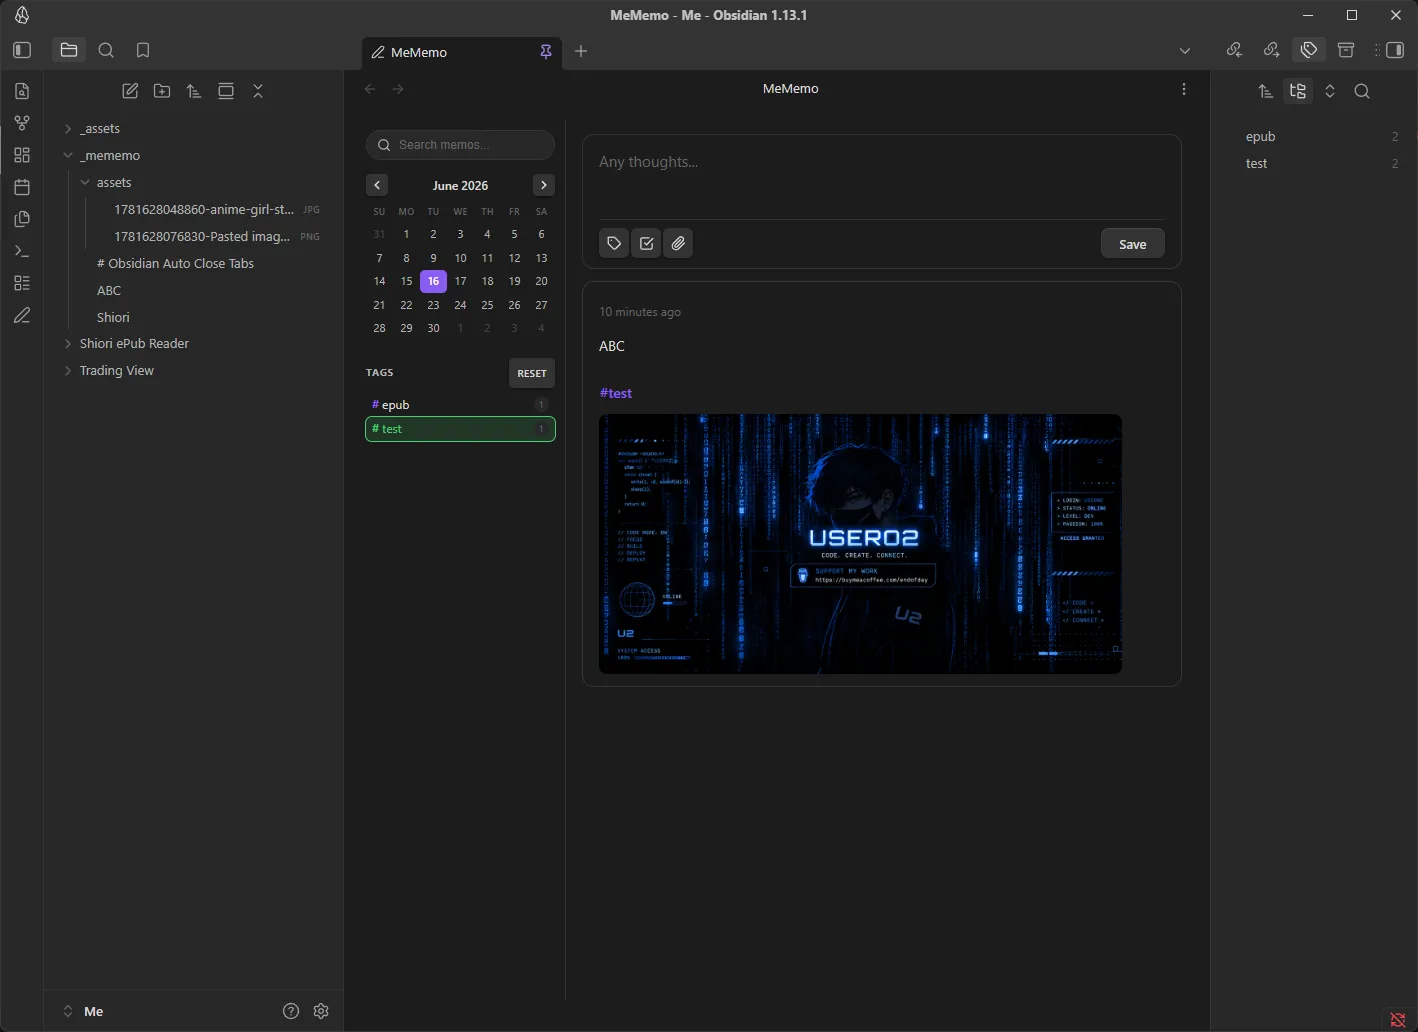Expand or collapse all tags chevrons
The image size is (1418, 1032).
[x=1330, y=91]
